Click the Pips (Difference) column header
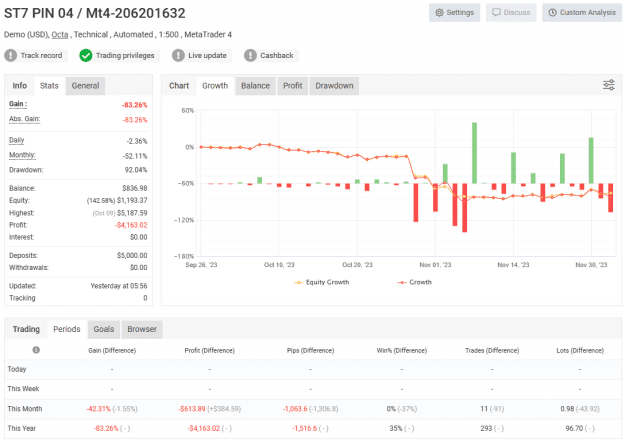 coord(311,350)
